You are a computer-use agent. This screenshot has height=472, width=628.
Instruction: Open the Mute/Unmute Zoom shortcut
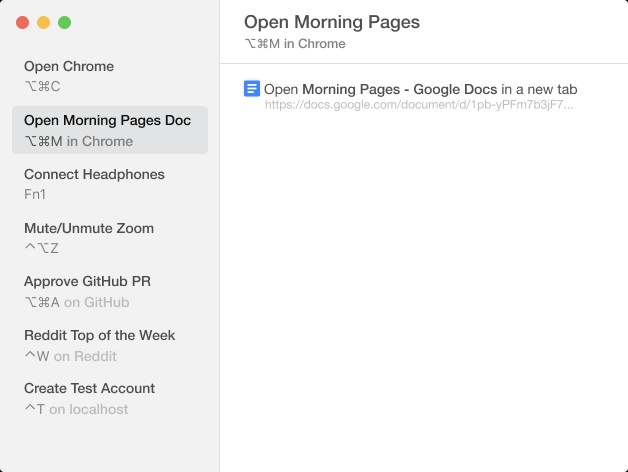click(x=110, y=238)
